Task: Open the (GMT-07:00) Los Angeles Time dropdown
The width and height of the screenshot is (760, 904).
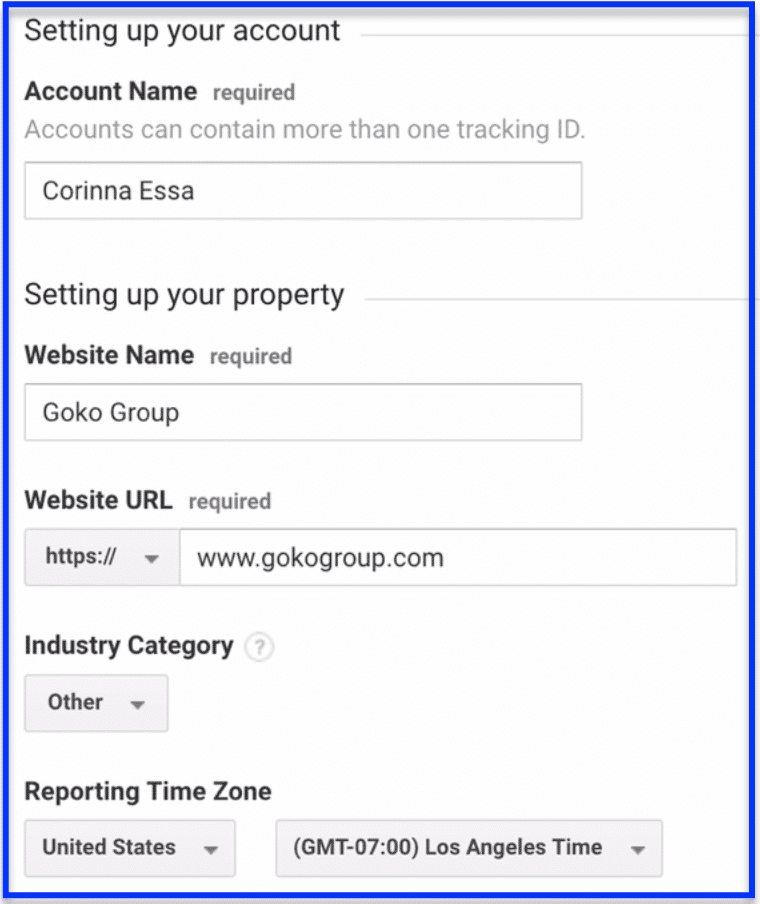Action: [x=468, y=848]
